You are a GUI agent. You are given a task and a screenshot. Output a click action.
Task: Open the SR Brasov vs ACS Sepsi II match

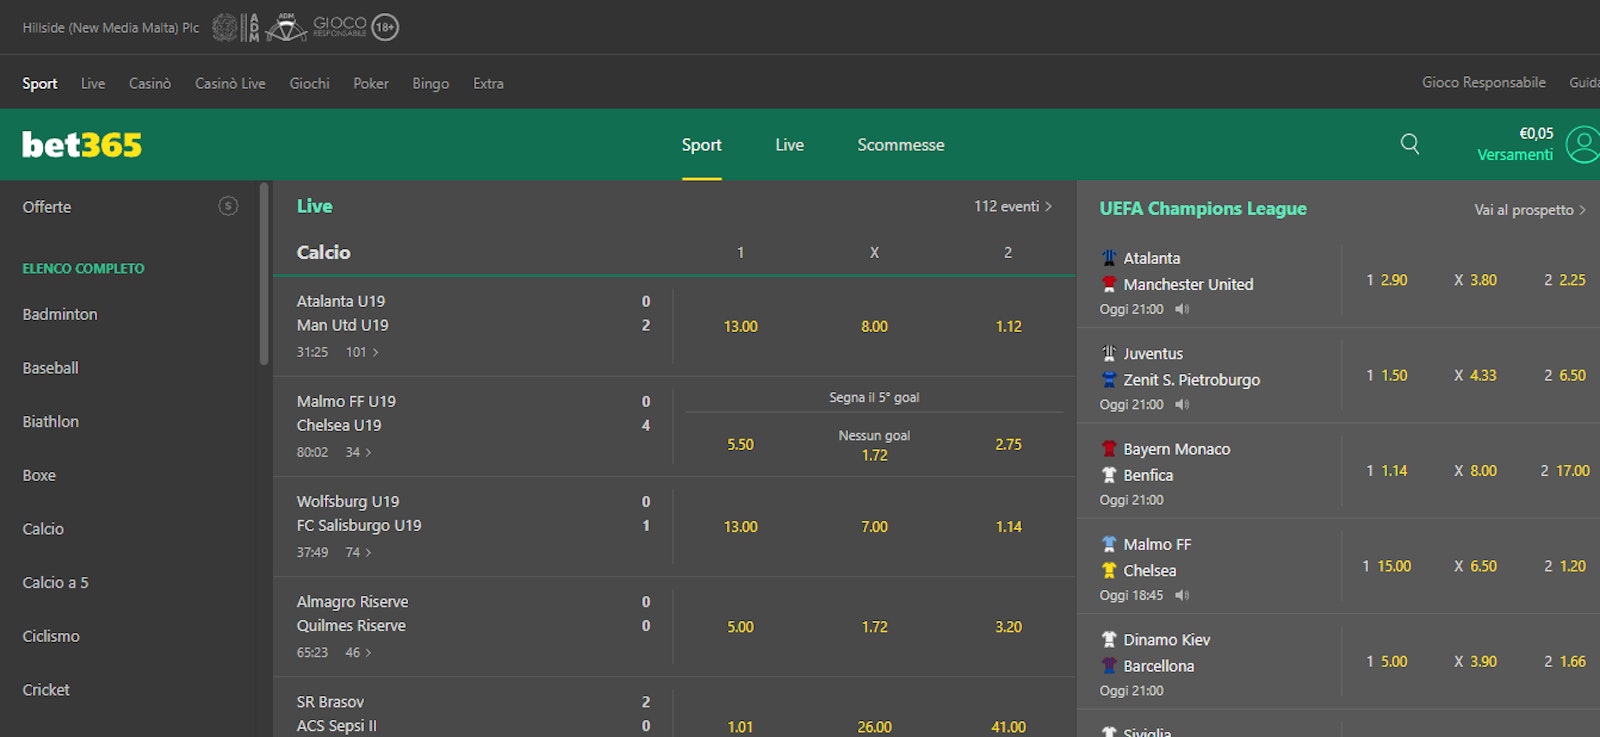pyautogui.click(x=336, y=714)
